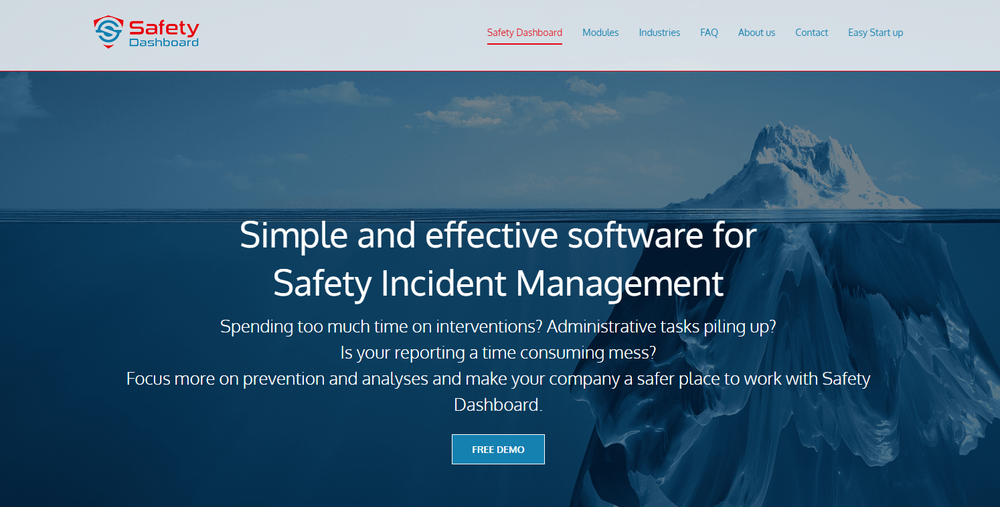Open the Modules menu item
Viewport: 1000px width, 507px height.
[x=600, y=33]
